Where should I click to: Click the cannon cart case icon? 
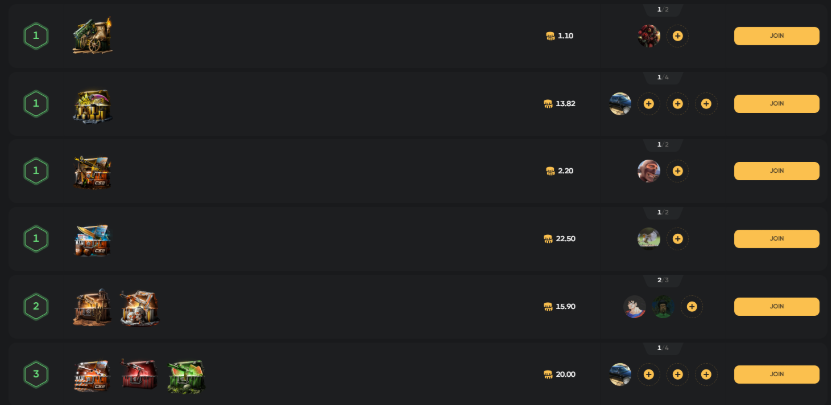tap(93, 36)
